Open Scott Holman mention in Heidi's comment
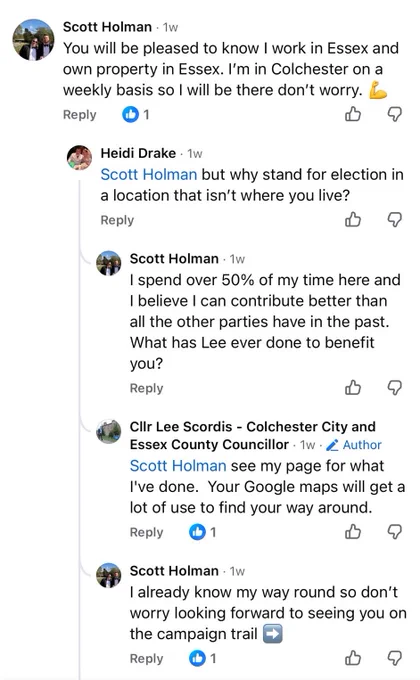This screenshot has width=420, height=680. (149, 174)
